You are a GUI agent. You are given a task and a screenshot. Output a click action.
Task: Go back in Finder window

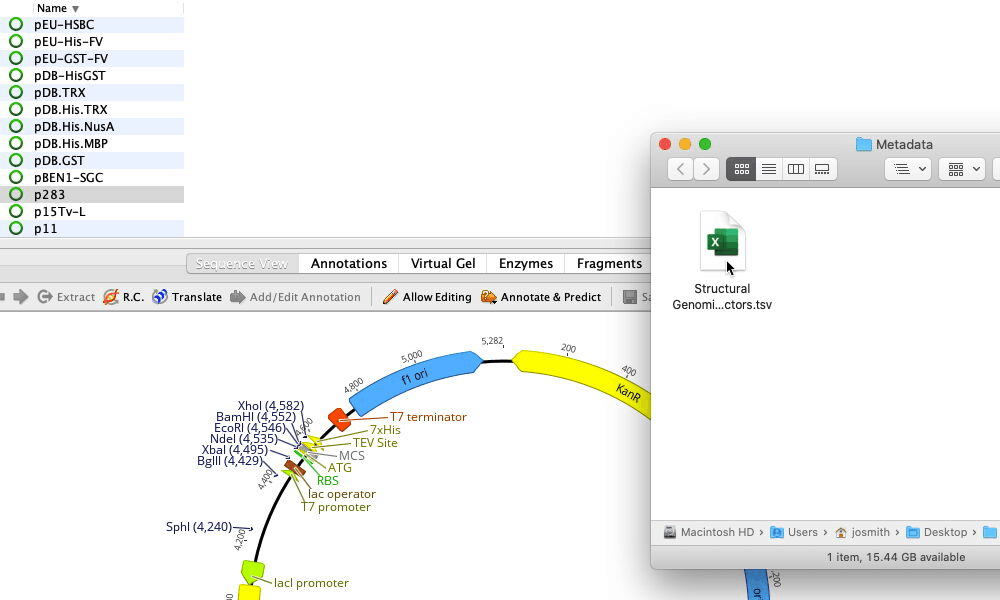point(681,169)
